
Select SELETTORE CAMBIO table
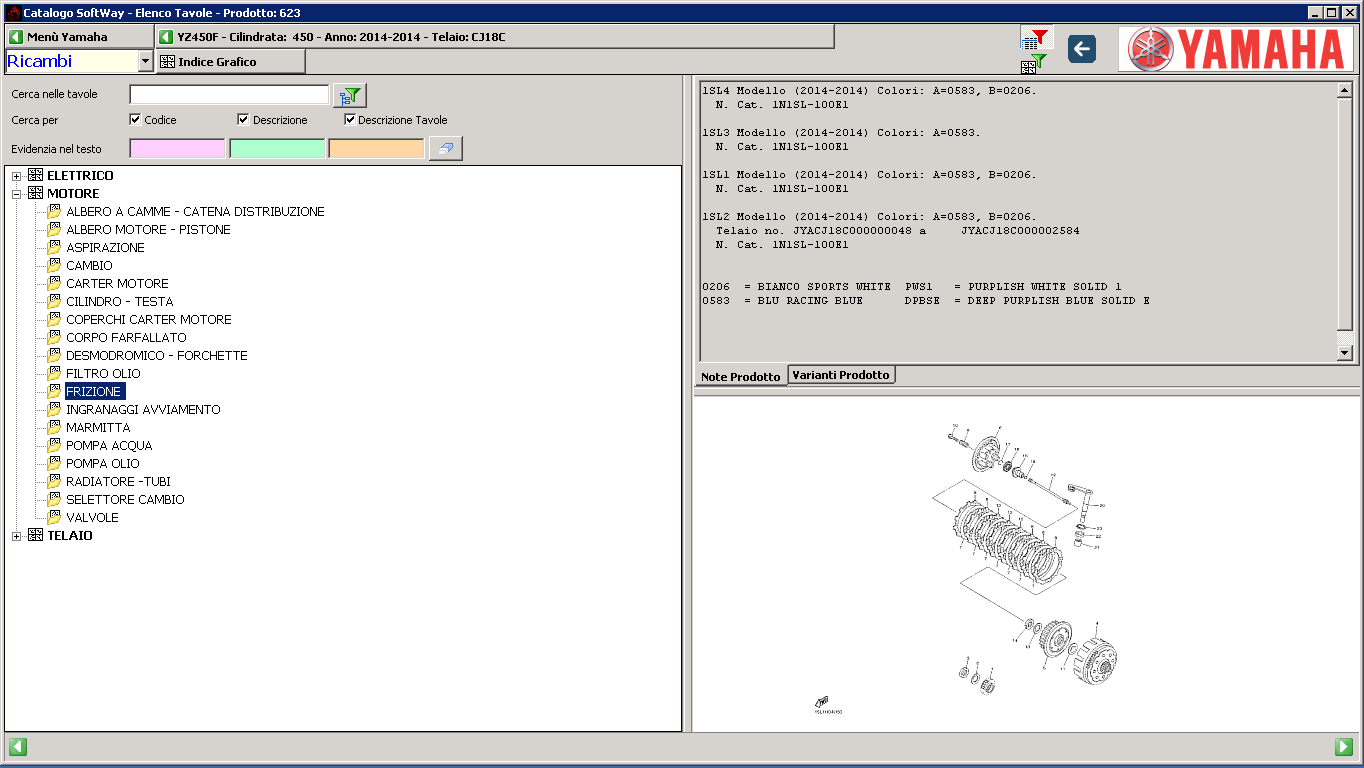[125, 499]
